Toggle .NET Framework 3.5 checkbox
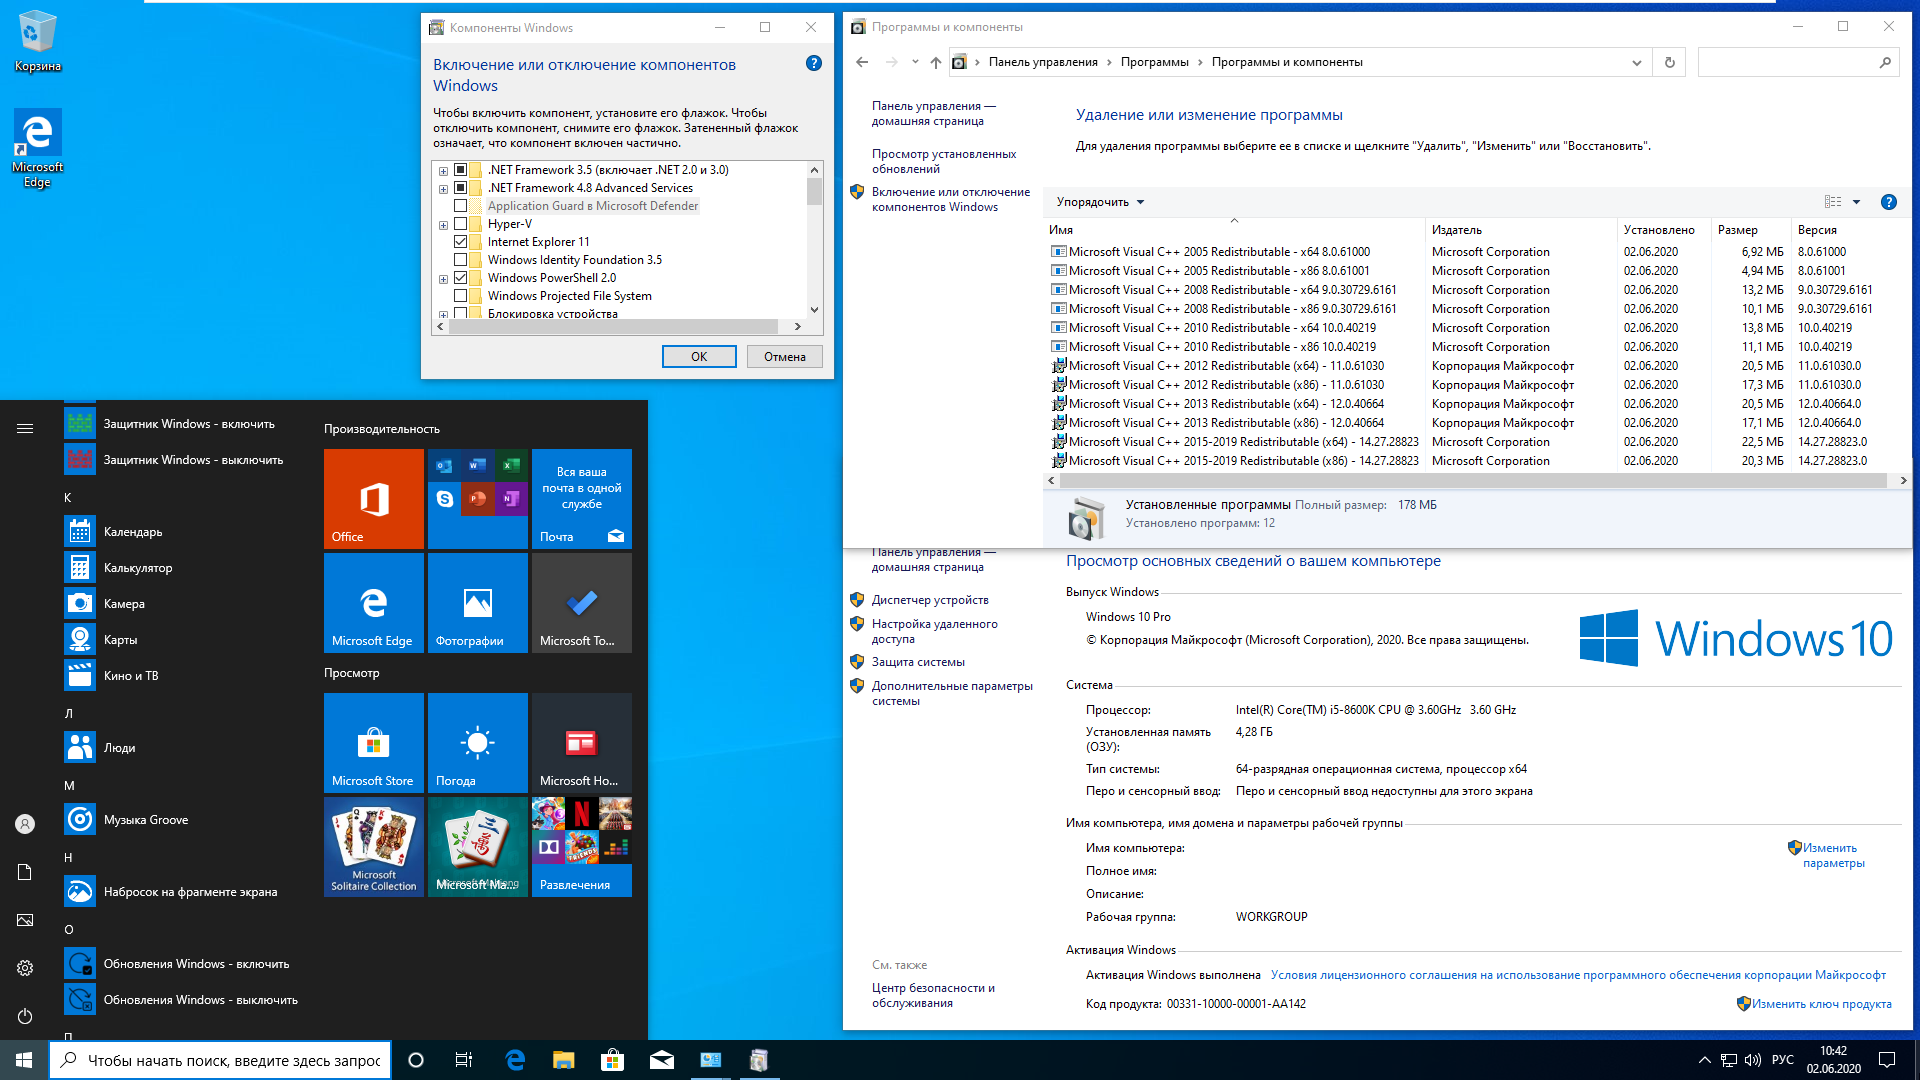The width and height of the screenshot is (1920, 1080). [x=461, y=170]
